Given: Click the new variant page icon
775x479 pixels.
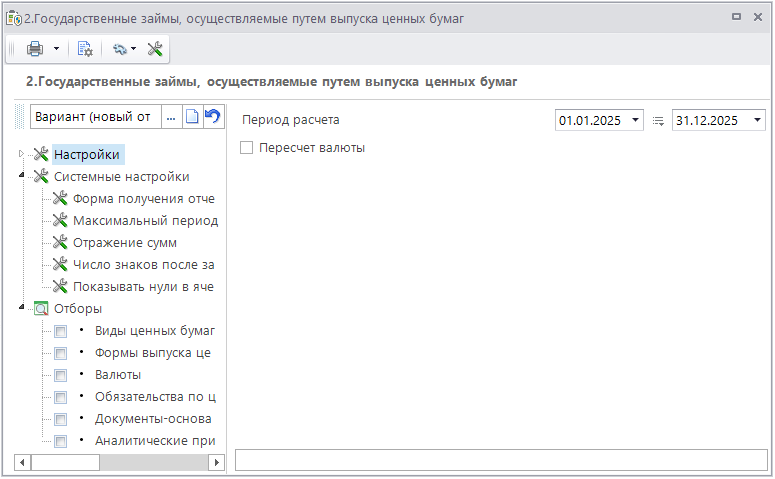Looking at the screenshot, I should tap(192, 117).
